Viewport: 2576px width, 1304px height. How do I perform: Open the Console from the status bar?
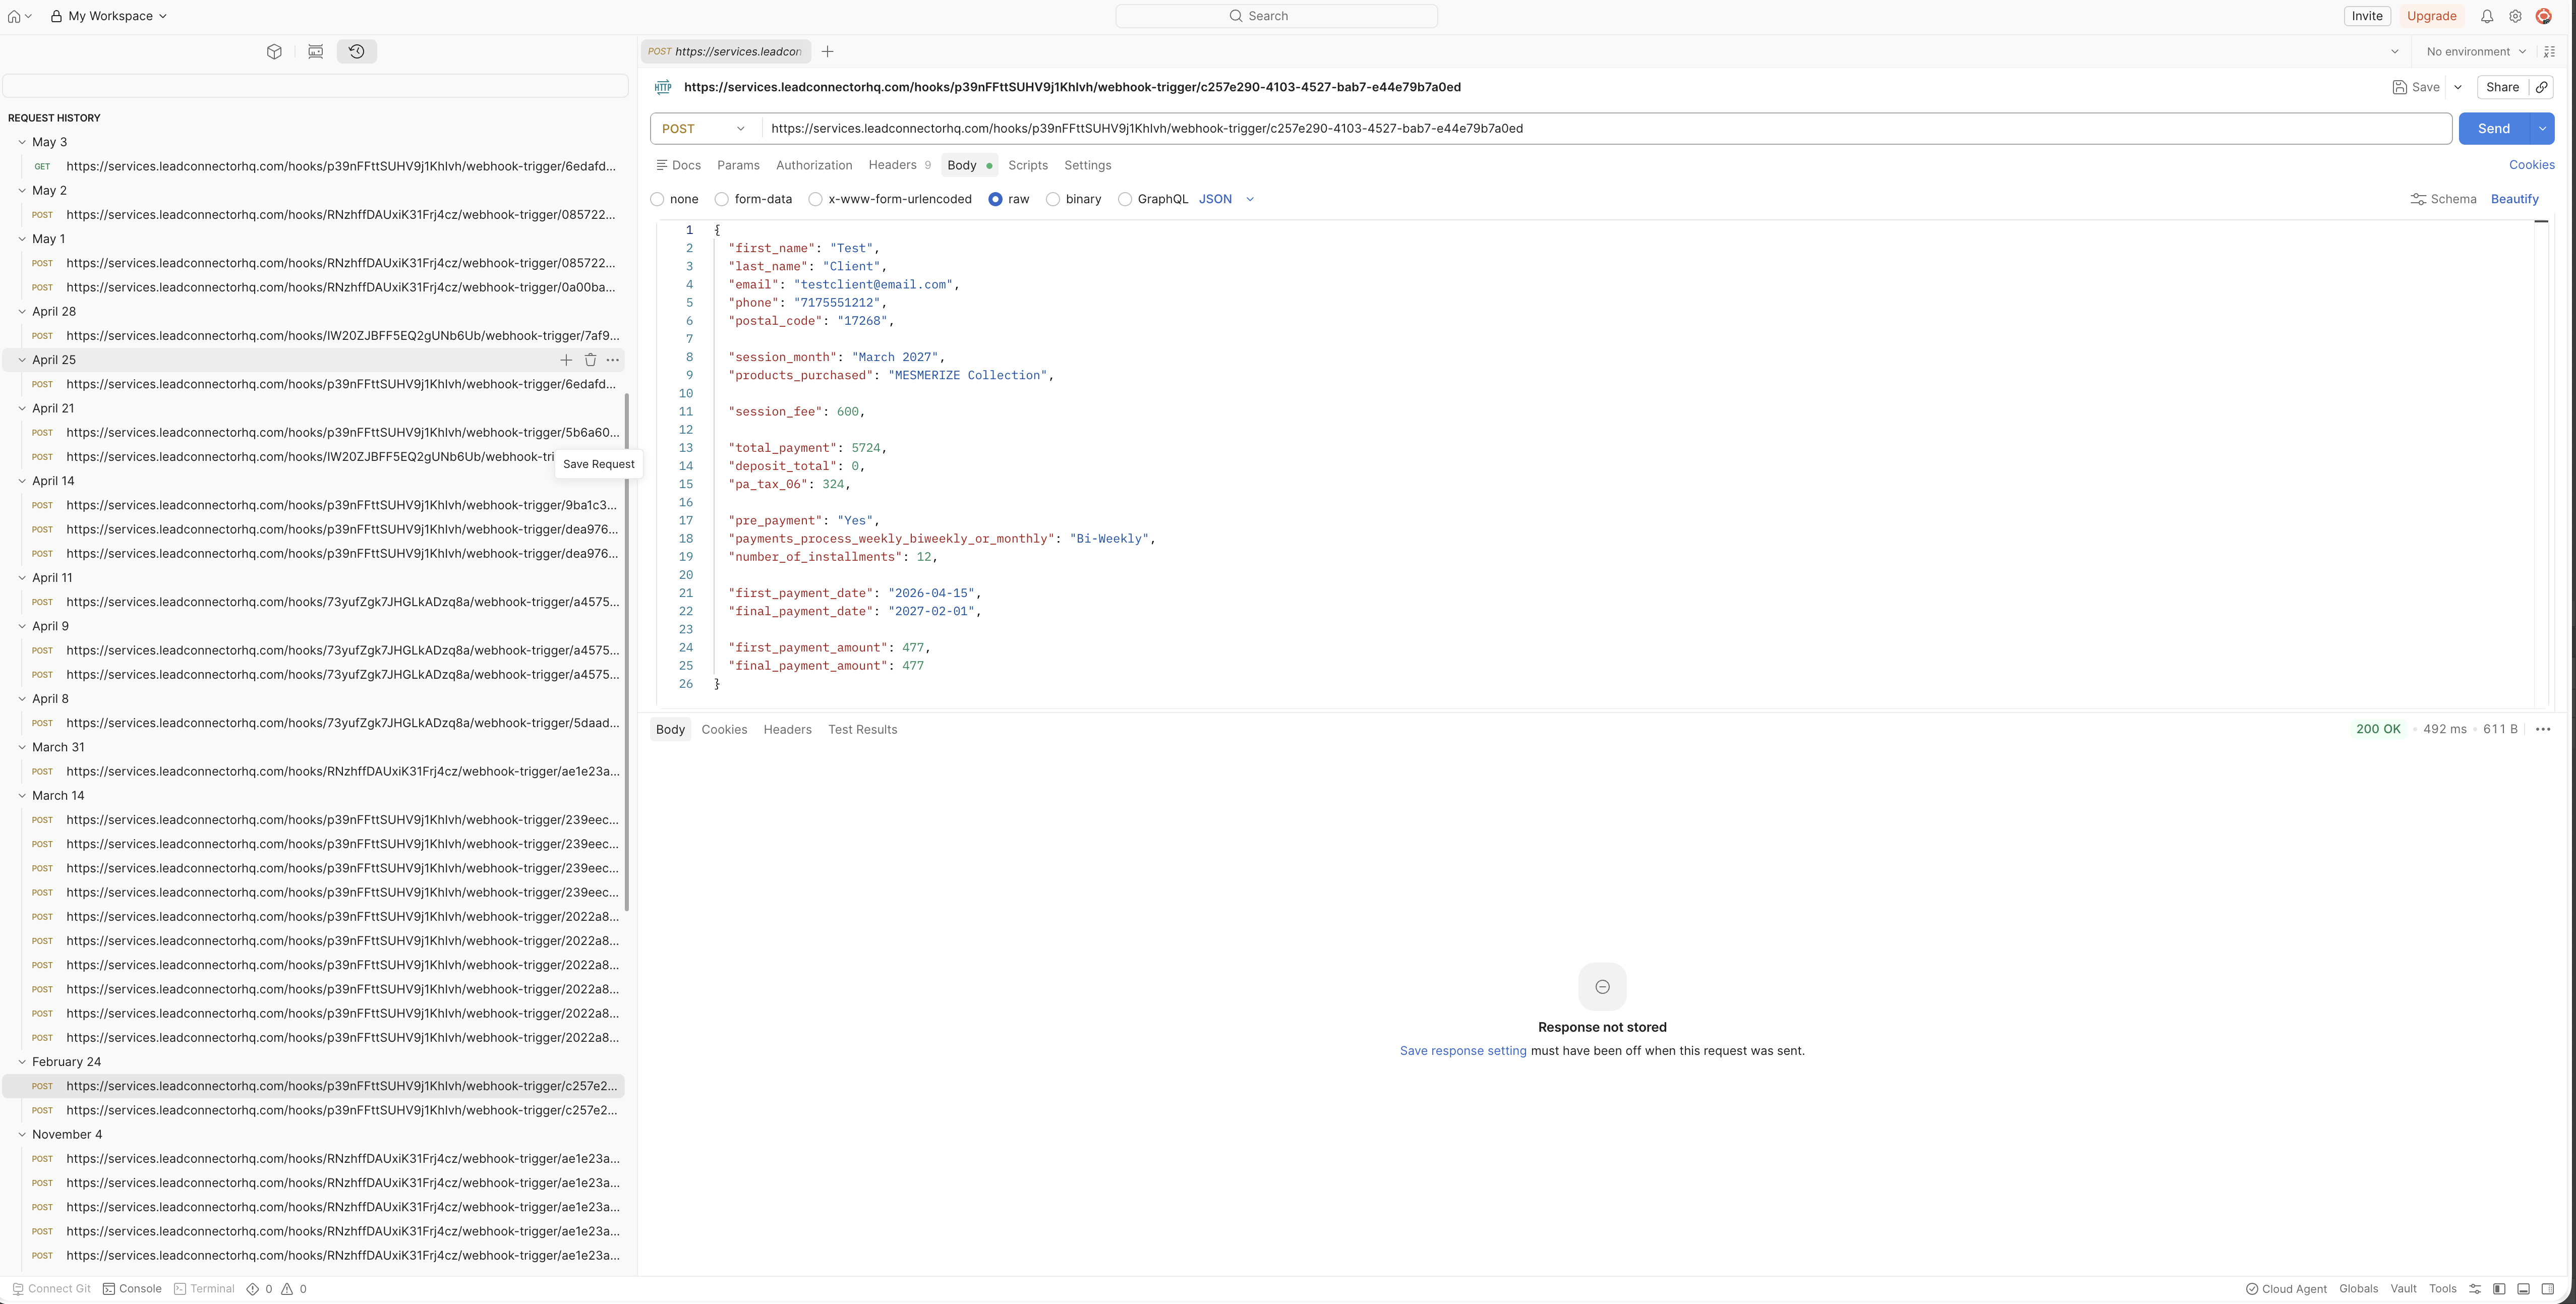(132, 1289)
